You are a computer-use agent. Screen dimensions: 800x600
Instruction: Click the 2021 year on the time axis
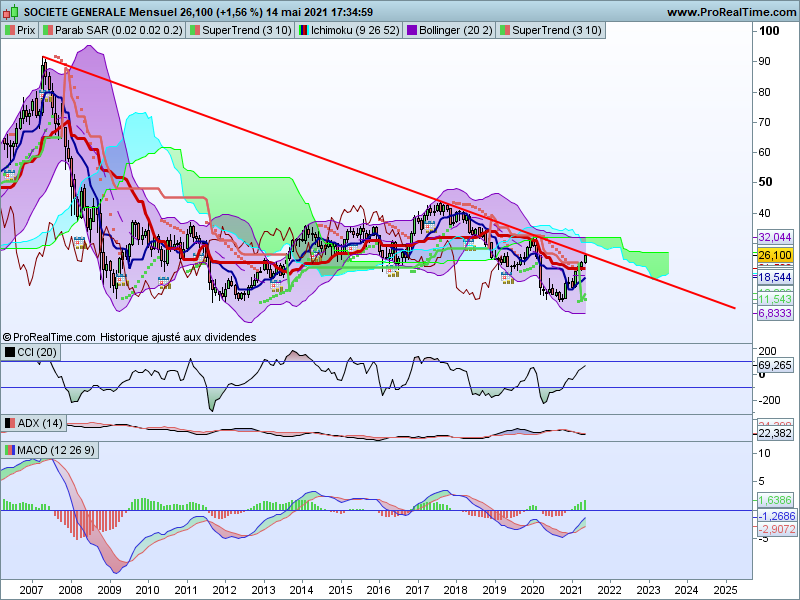tap(571, 590)
